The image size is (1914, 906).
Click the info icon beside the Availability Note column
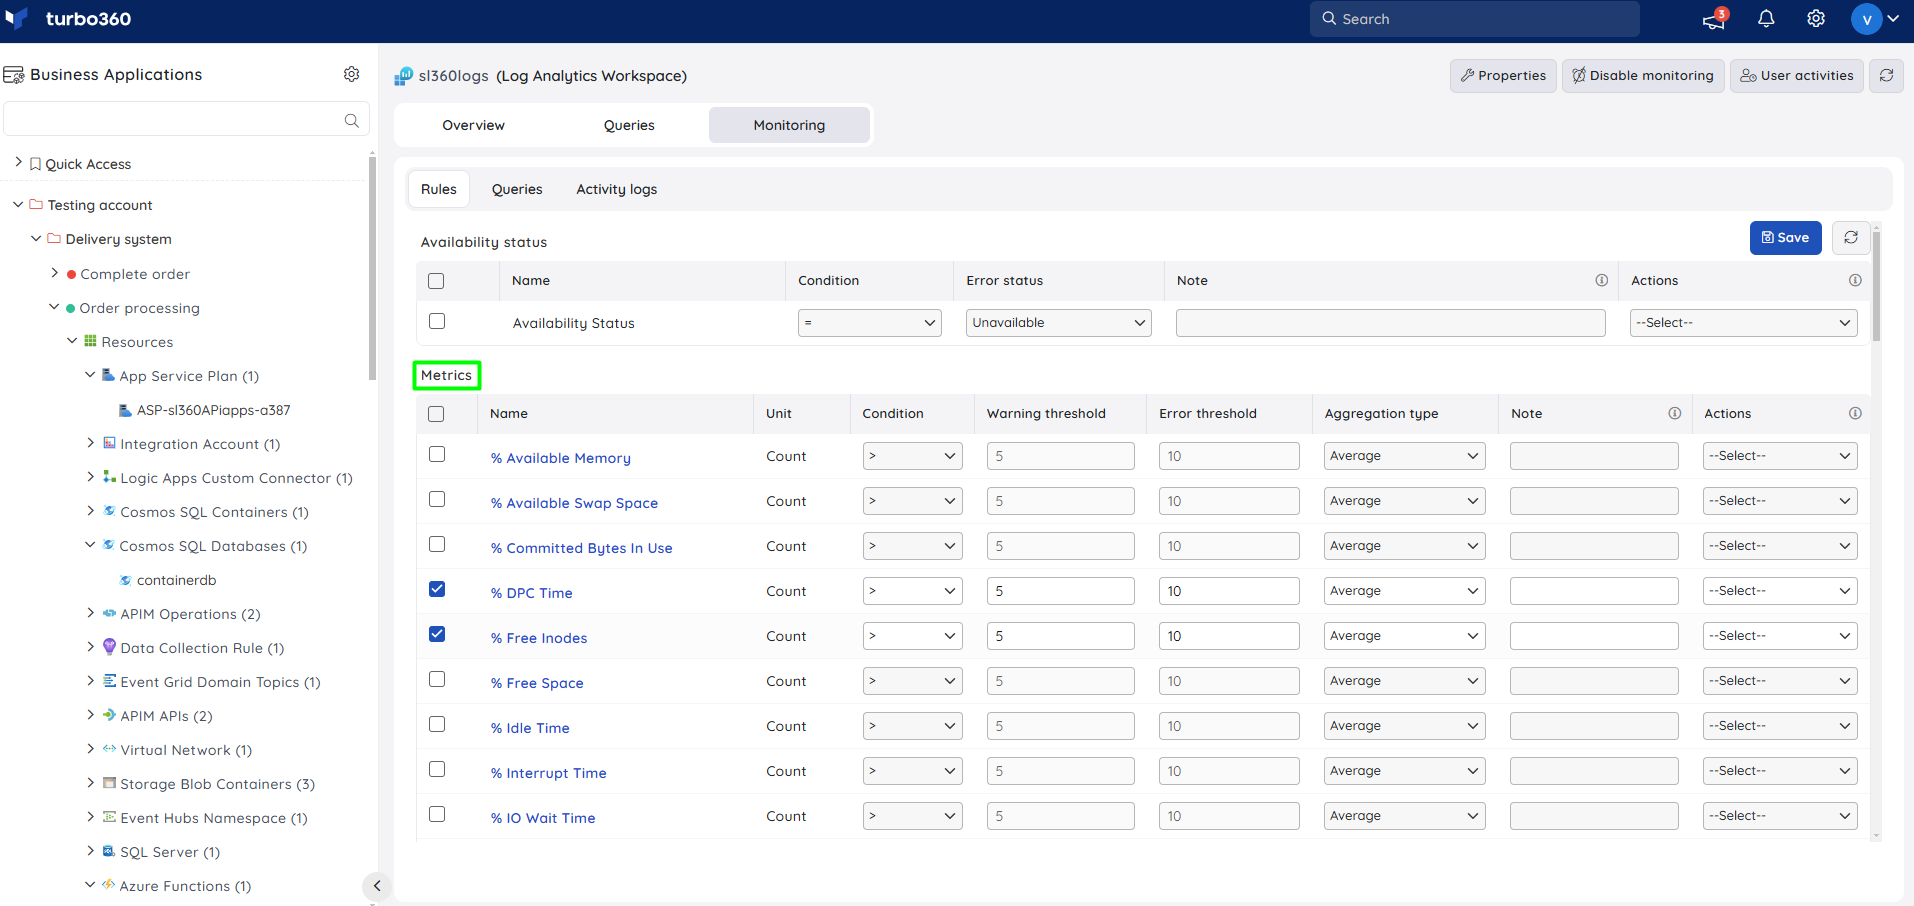click(x=1601, y=281)
